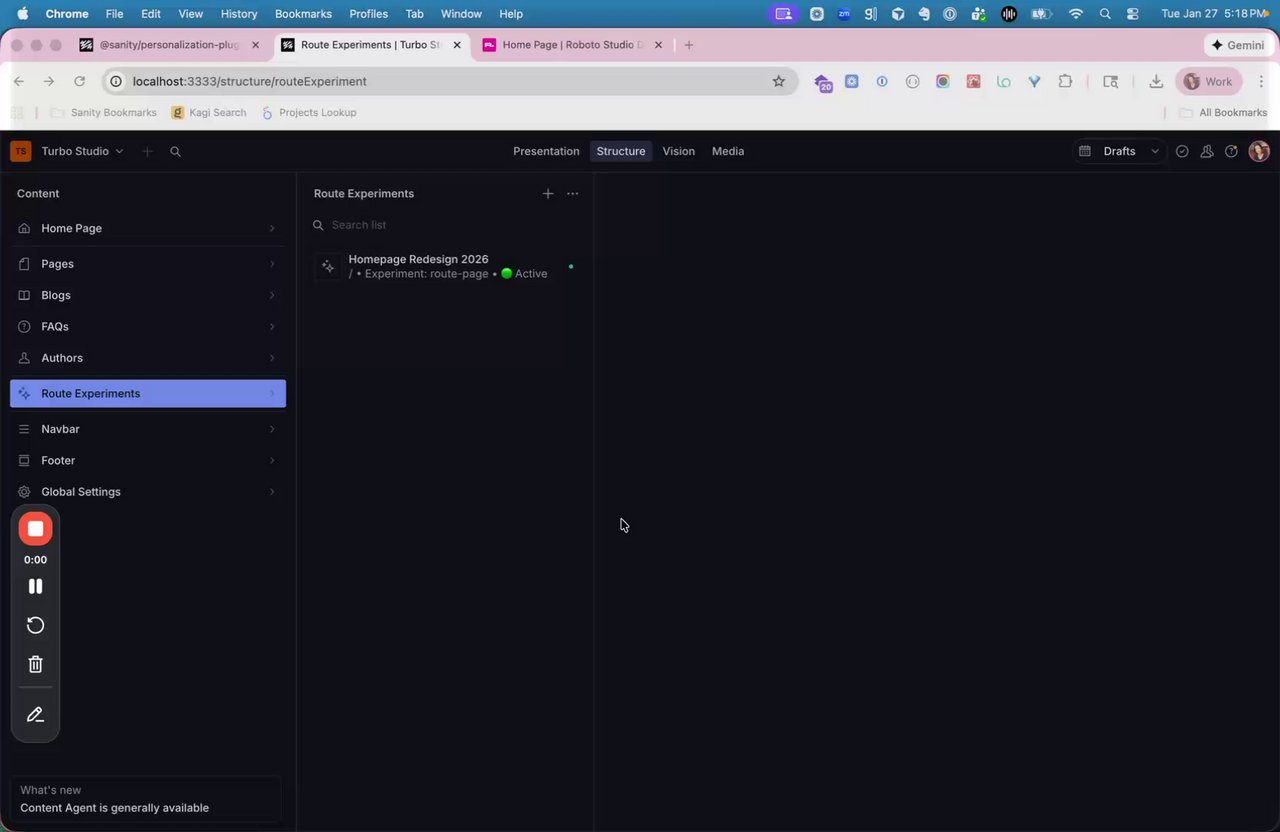This screenshot has height=832, width=1280.
Task: Pause the screen recording
Action: pos(35,587)
